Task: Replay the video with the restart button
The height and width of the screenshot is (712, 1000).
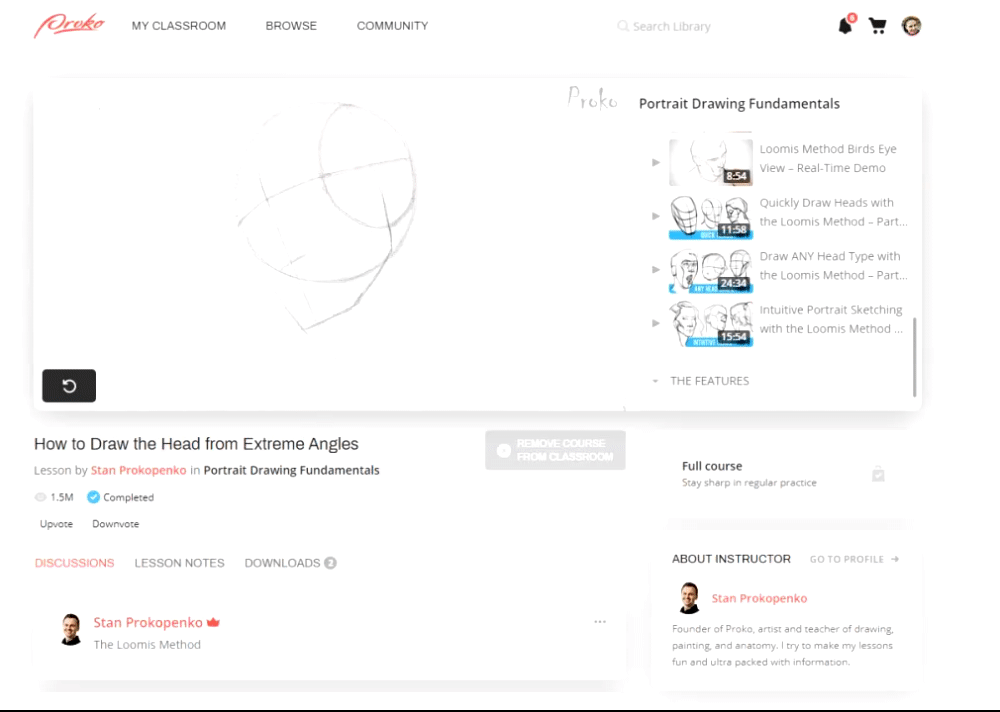Action: 69,385
